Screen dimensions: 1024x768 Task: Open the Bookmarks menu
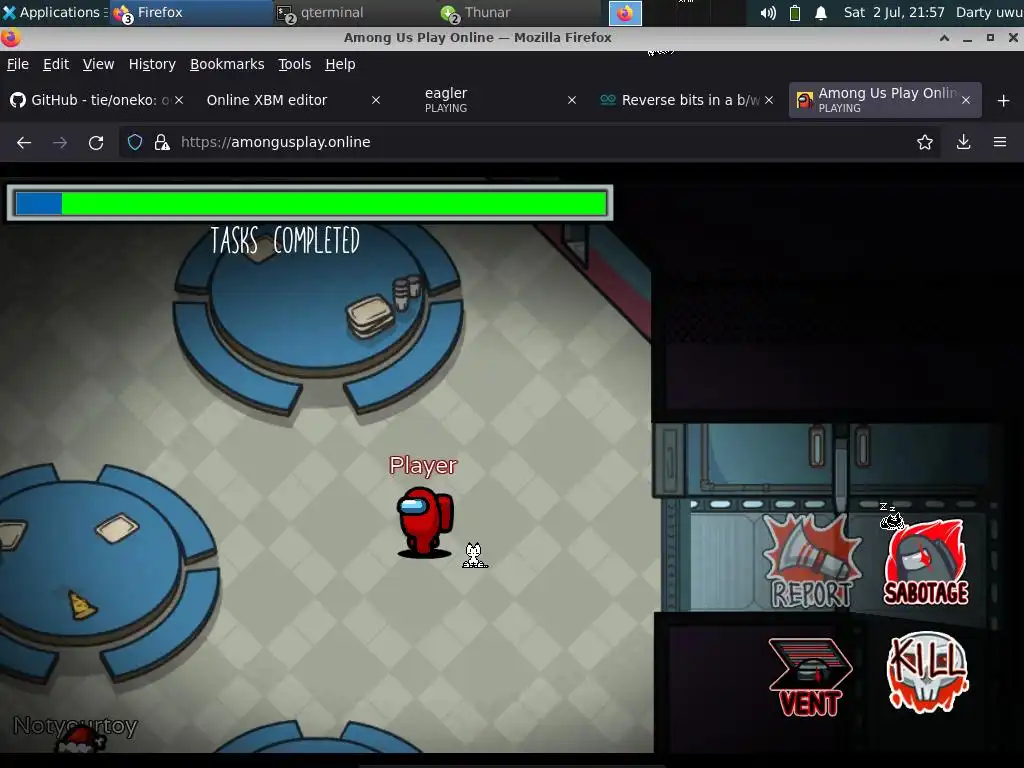pos(227,64)
